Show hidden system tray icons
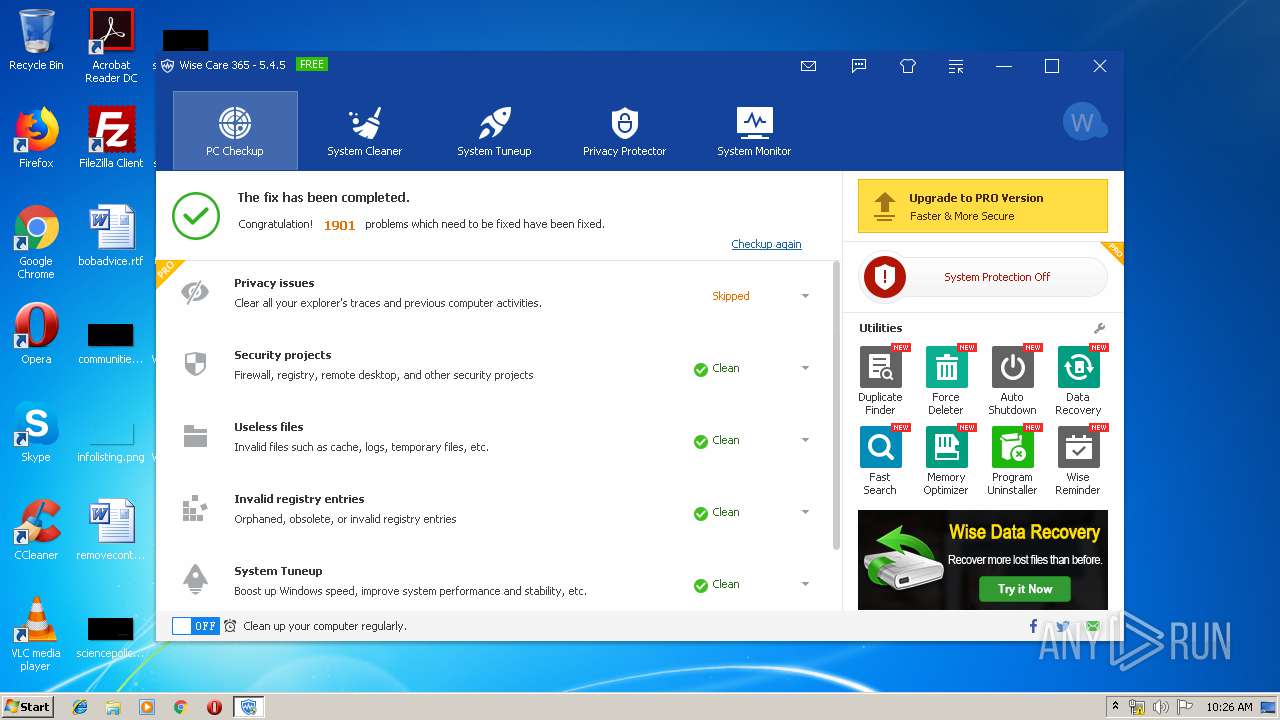The width and height of the screenshot is (1280, 720). pyautogui.click(x=1115, y=706)
